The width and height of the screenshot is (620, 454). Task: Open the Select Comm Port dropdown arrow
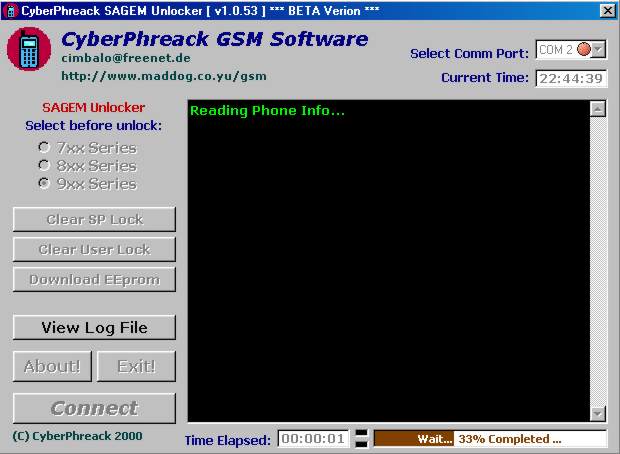coord(599,50)
